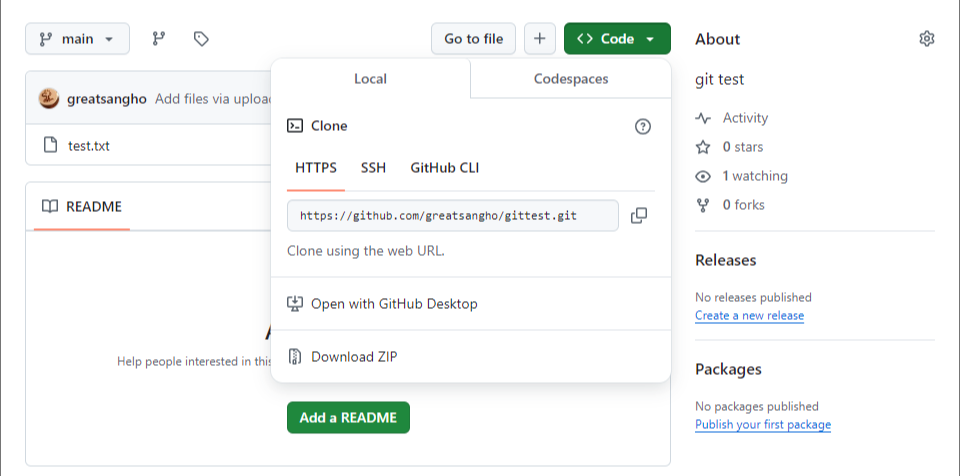Click 1 watching link
The width and height of the screenshot is (960, 476).
coord(755,176)
